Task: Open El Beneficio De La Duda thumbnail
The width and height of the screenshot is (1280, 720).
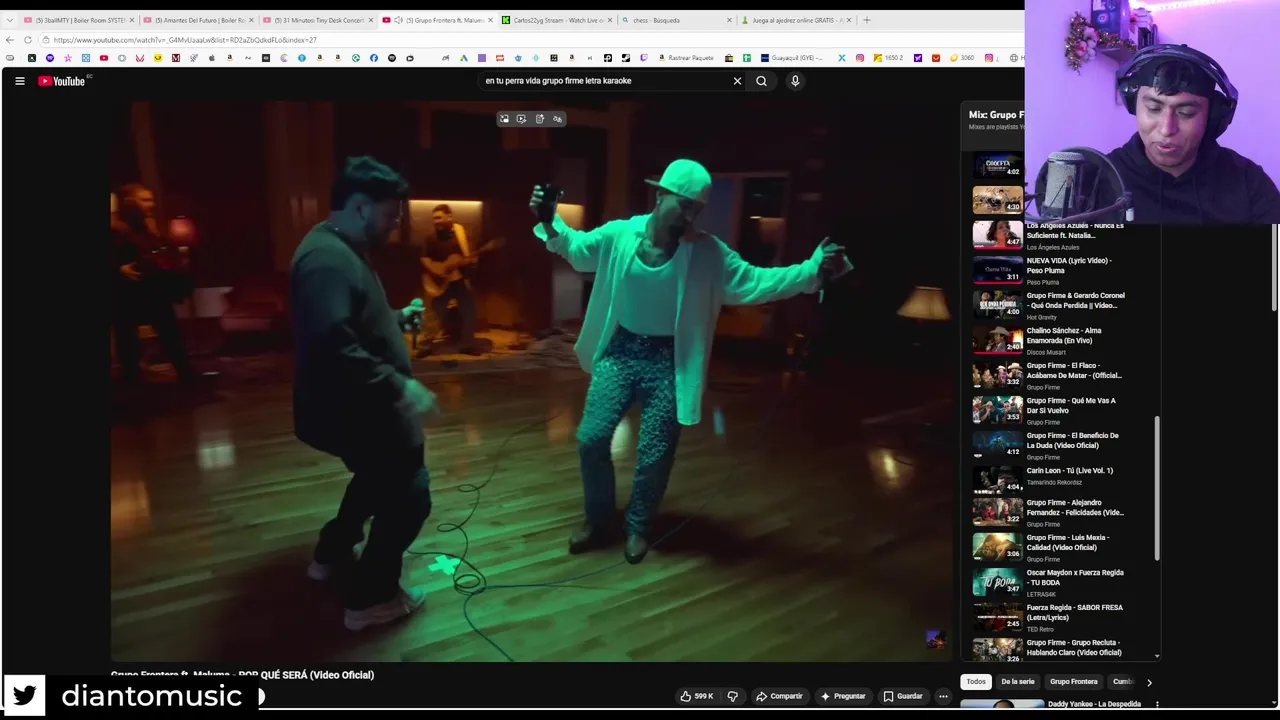Action: click(x=998, y=445)
